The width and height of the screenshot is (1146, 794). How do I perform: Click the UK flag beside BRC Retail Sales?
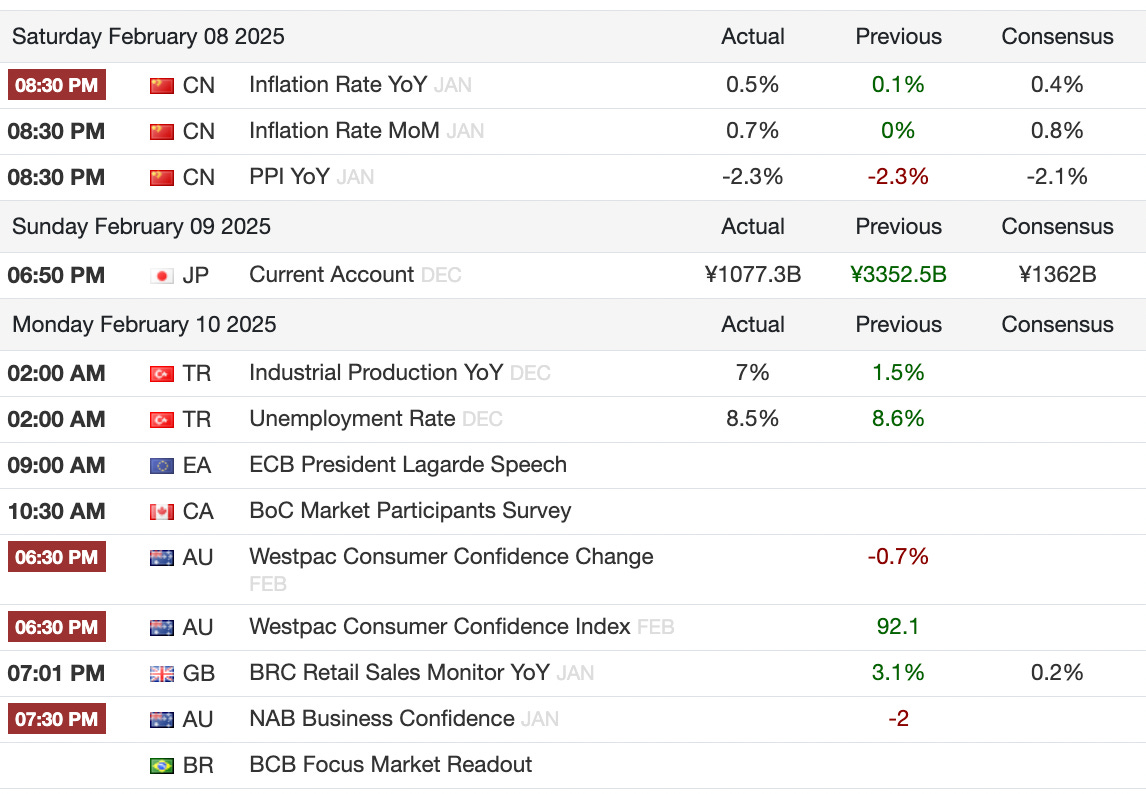point(161,673)
